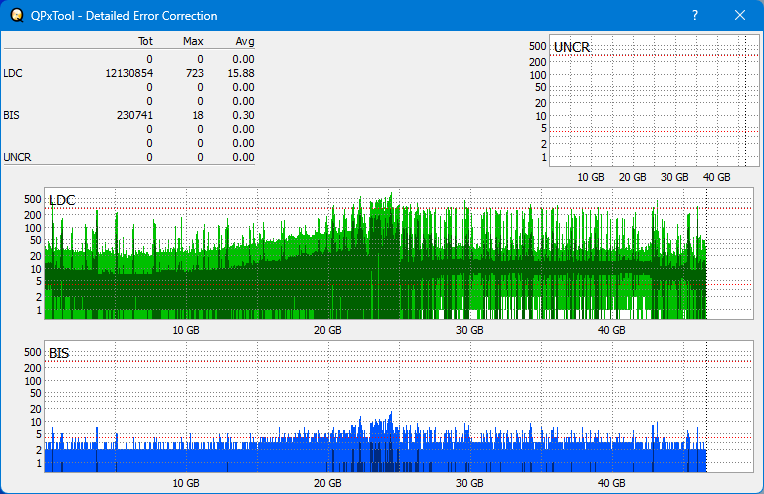This screenshot has width=764, height=494.
Task: Click the LDC row label in statistics table
Action: (x=13, y=73)
